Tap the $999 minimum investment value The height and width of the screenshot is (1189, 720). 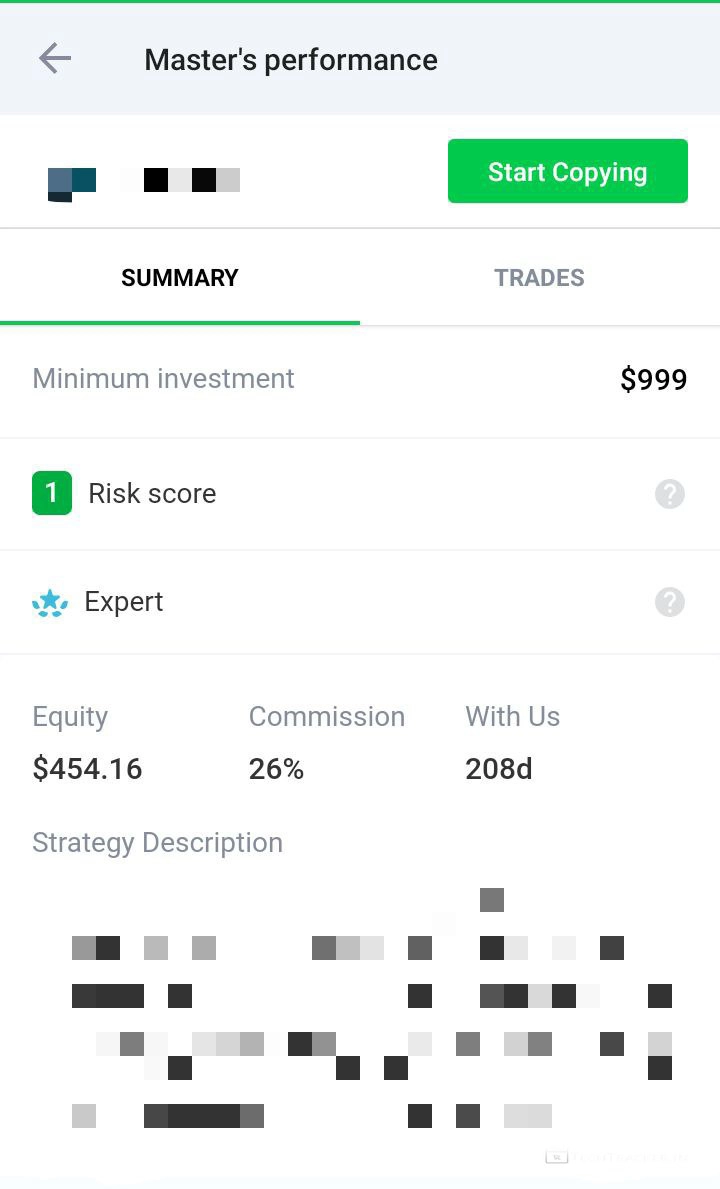(x=653, y=380)
